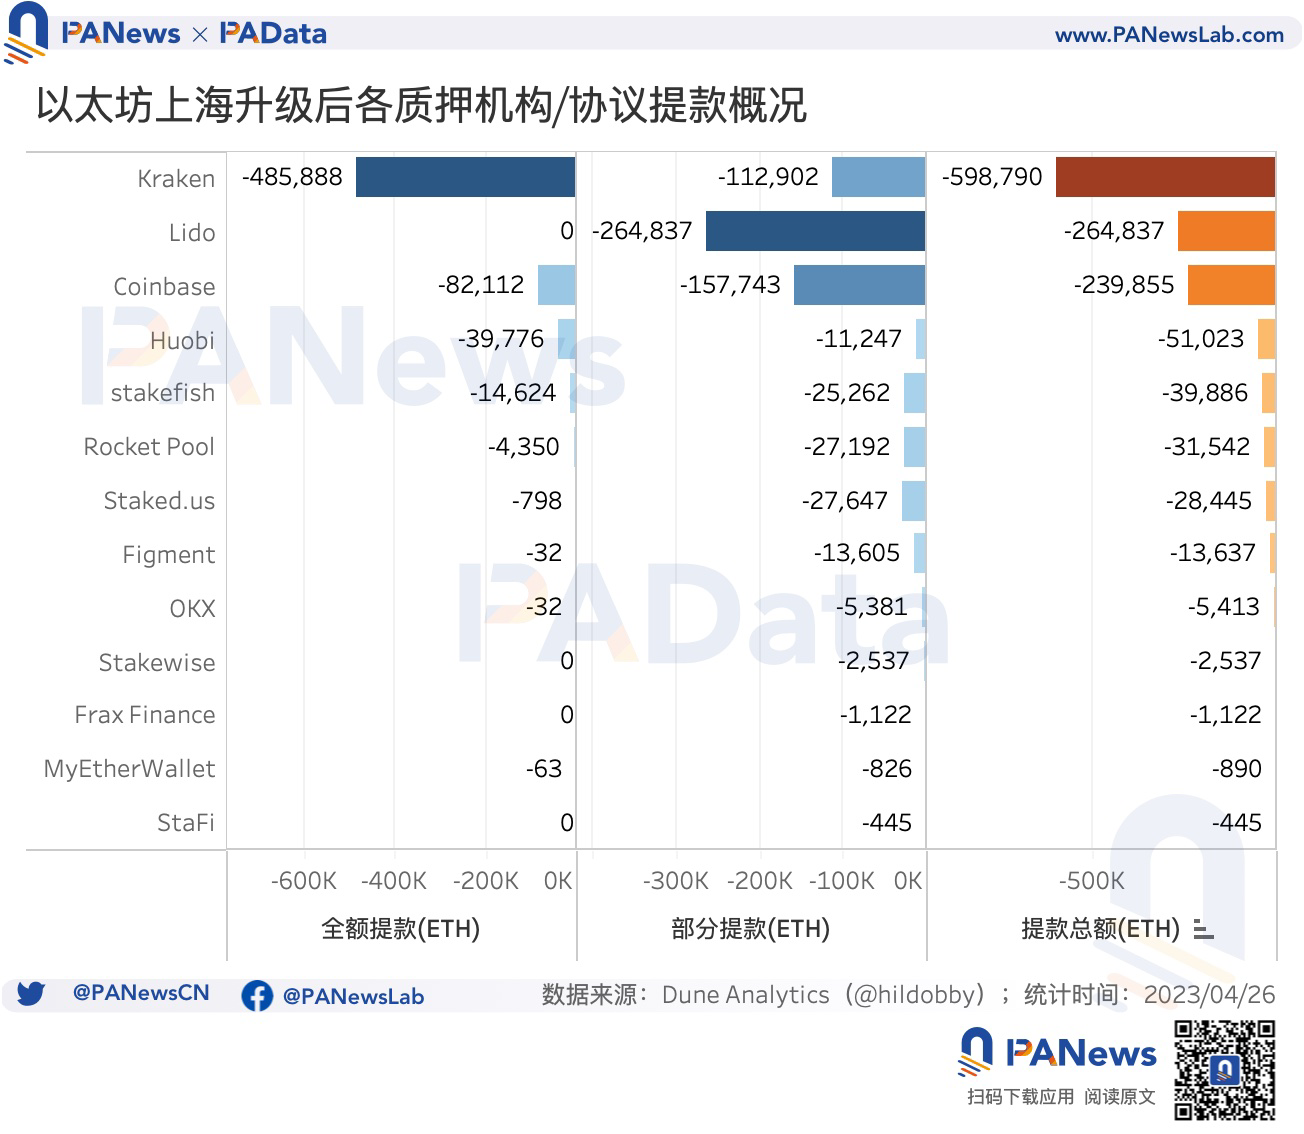The image size is (1304, 1134).
Task: Click the value -51,023
Action: tap(1201, 339)
